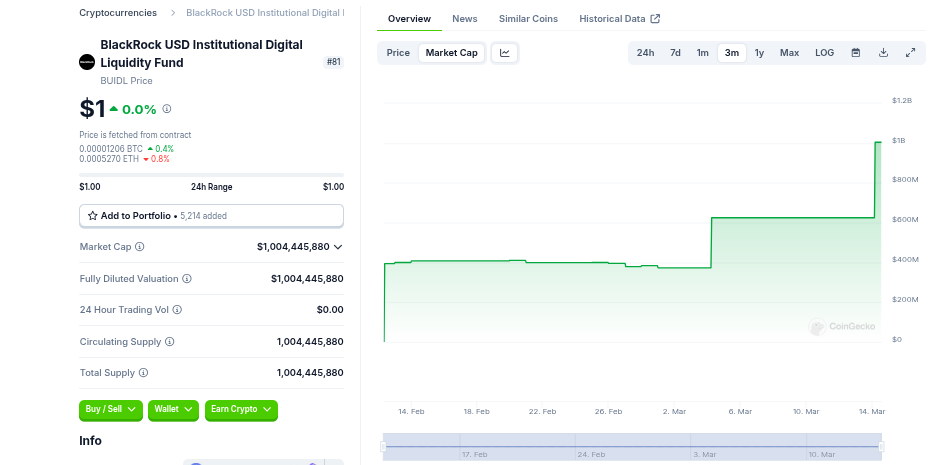This screenshot has width=944, height=465.
Task: Click the BlackRock coin logo icon
Action: coord(87,62)
